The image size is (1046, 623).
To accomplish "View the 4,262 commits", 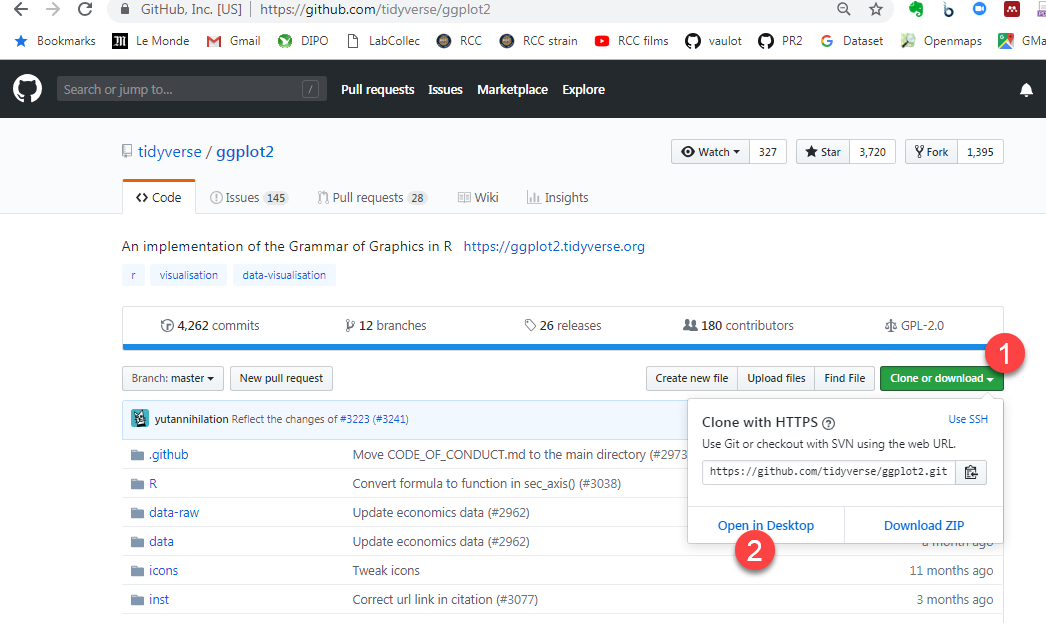I will coord(210,326).
